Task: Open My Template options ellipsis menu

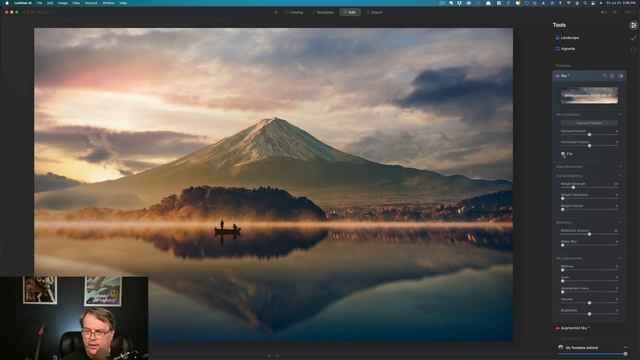Action: (x=626, y=347)
